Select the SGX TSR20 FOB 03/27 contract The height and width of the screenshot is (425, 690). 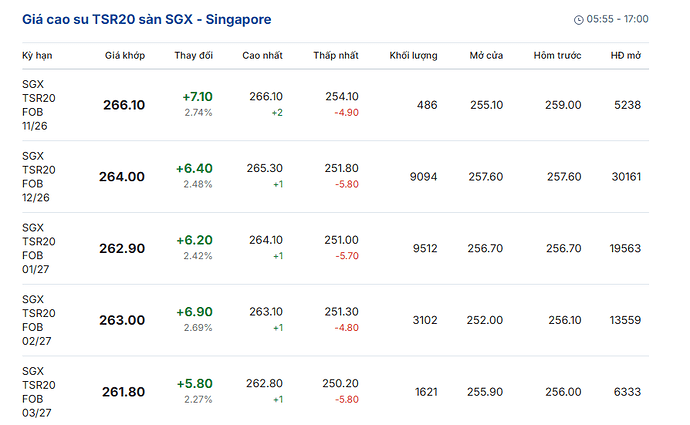39,392
